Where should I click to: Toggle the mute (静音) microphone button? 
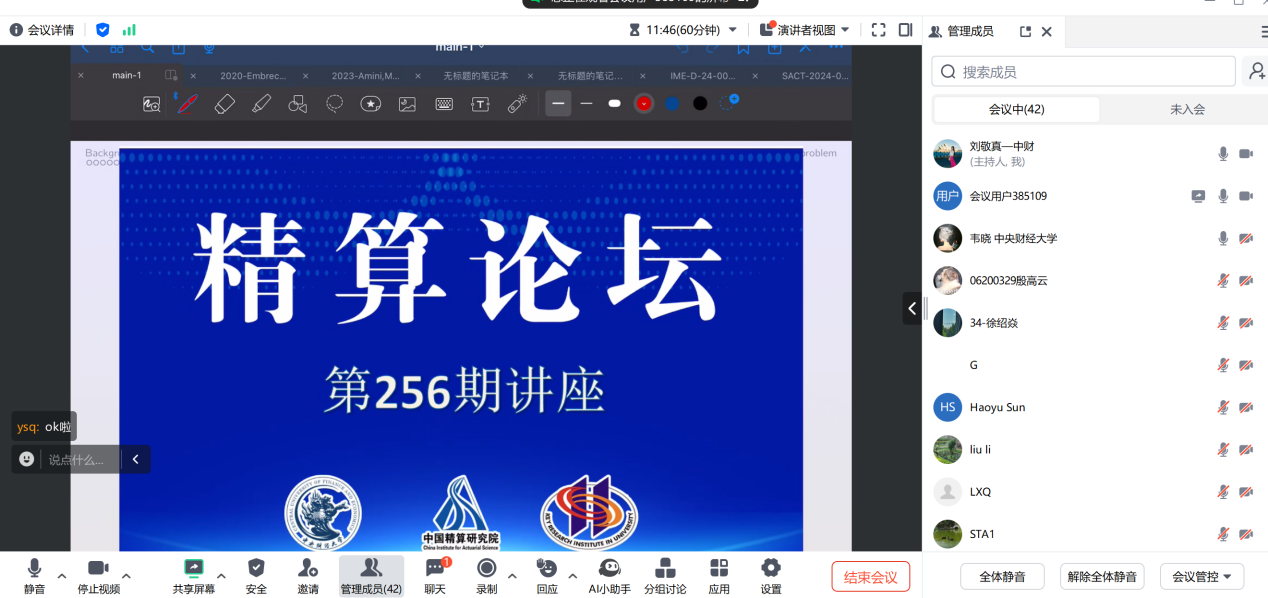click(34, 569)
